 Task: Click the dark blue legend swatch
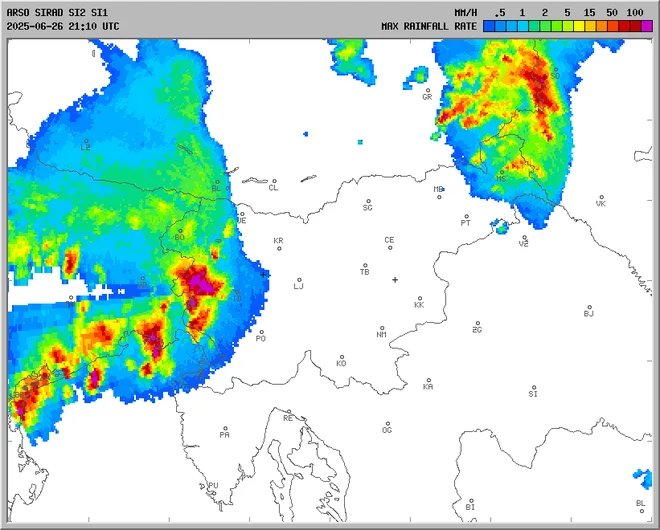tap(489, 26)
